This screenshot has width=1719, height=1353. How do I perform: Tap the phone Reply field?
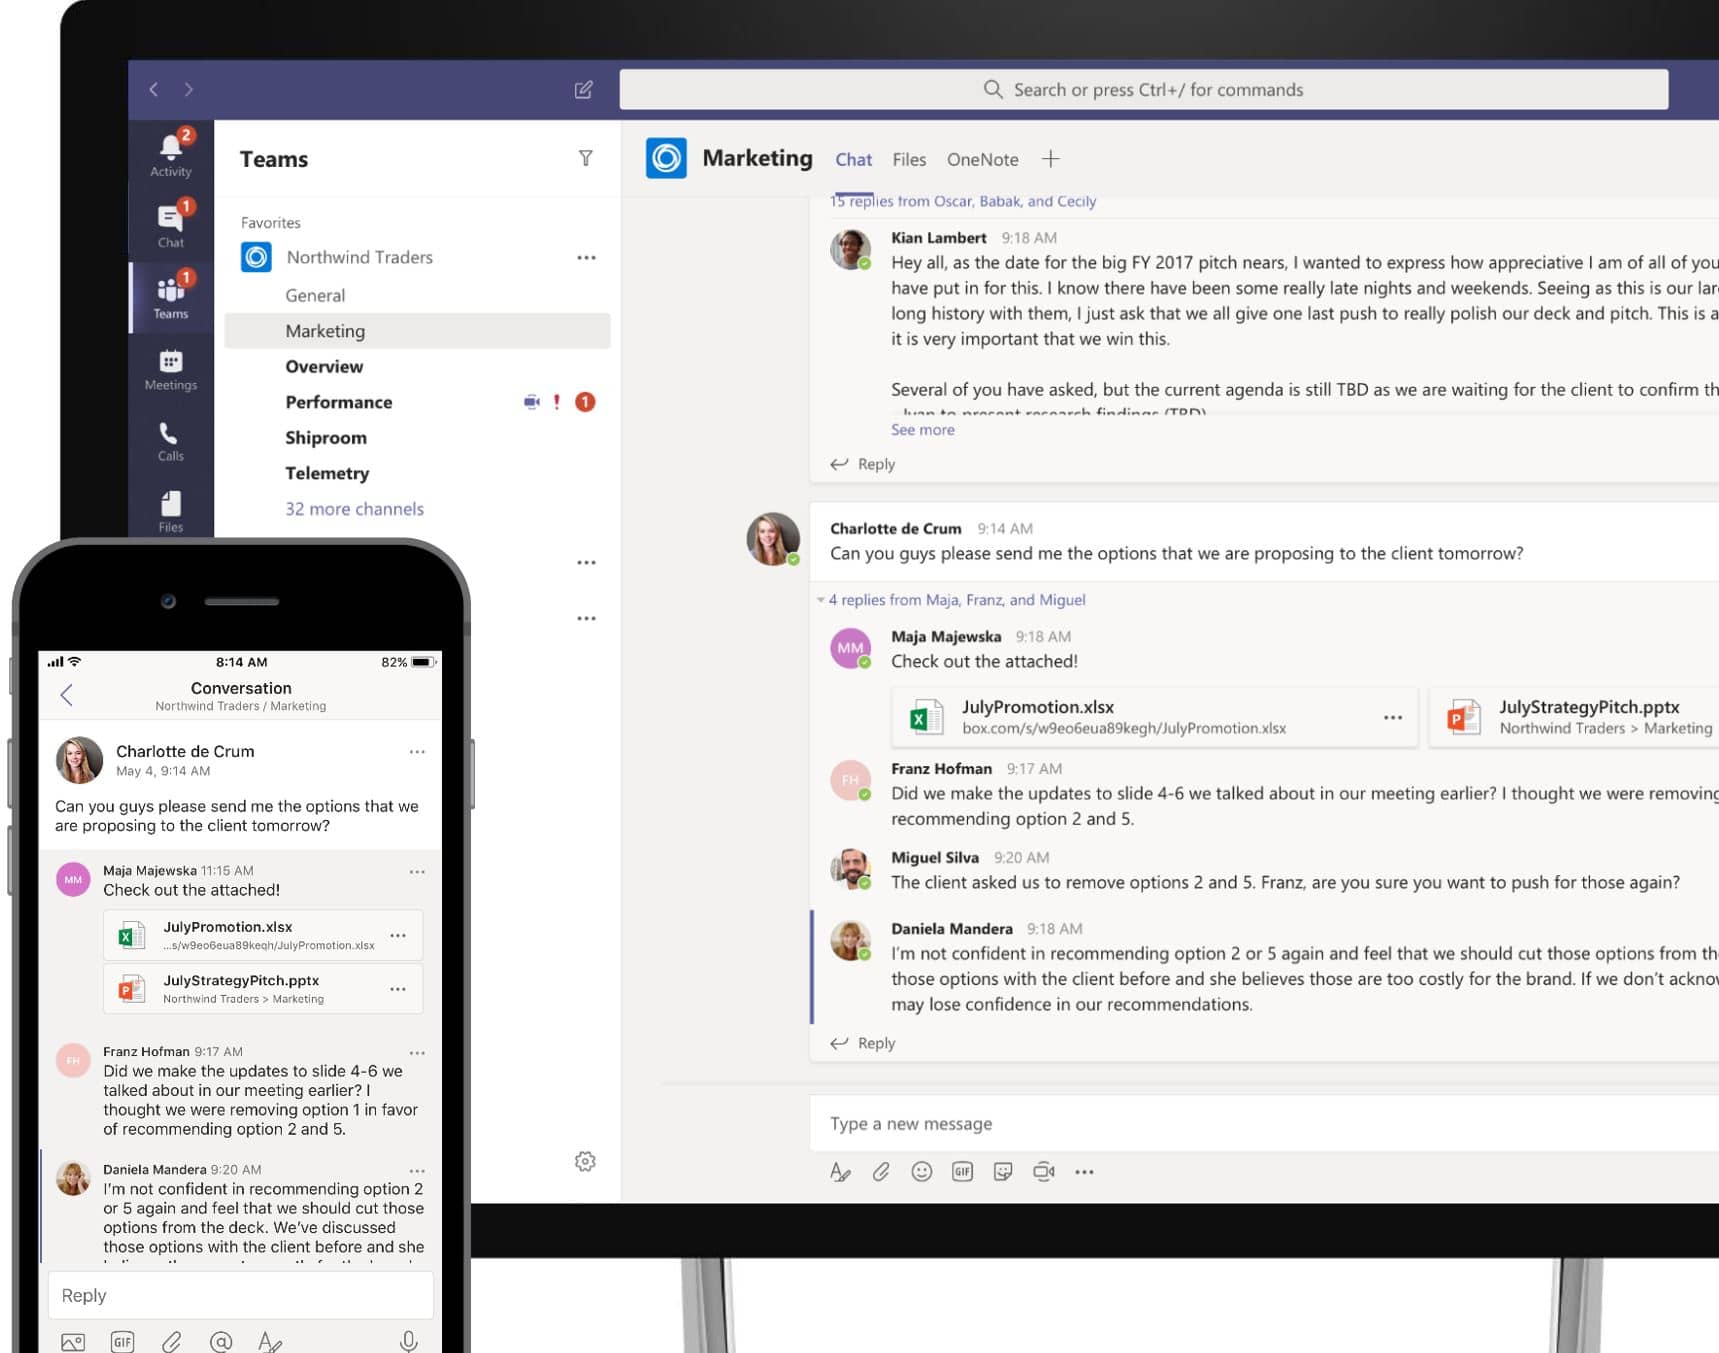point(241,1296)
